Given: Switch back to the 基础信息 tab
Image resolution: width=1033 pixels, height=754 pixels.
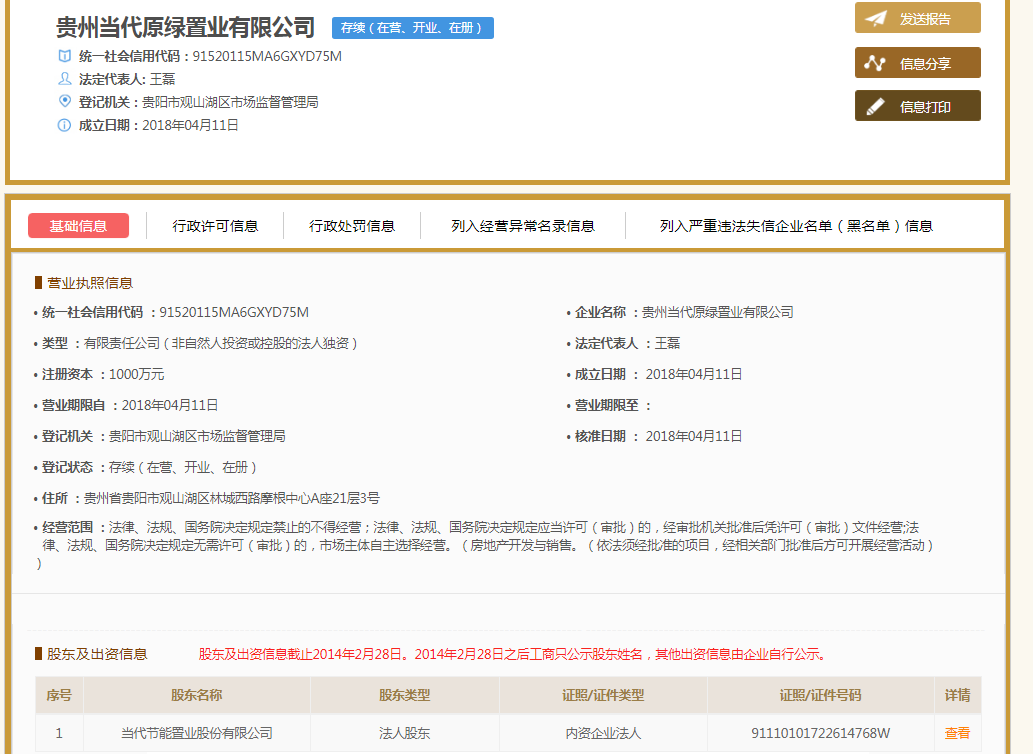Looking at the screenshot, I should [80, 226].
